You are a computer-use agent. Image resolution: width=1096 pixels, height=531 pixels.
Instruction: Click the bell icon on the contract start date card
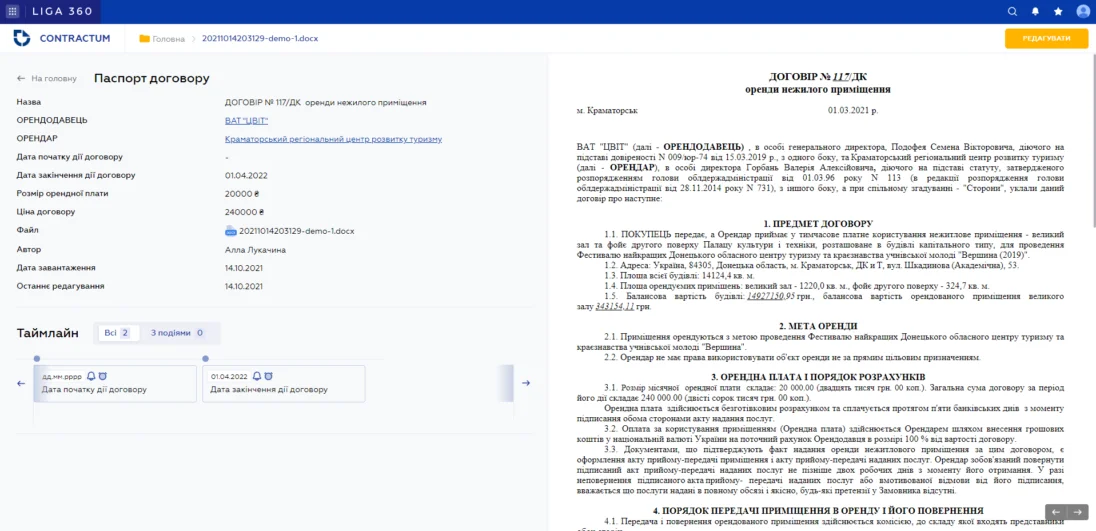(x=91, y=375)
